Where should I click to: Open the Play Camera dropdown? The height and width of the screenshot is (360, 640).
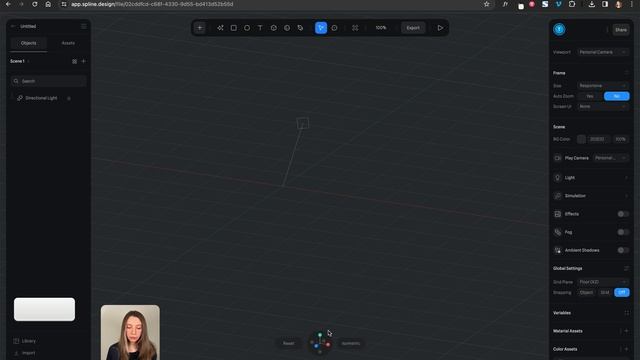click(x=611, y=158)
